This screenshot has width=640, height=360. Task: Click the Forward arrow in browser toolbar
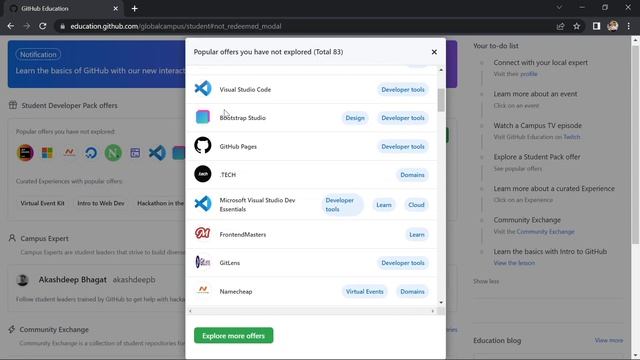(27, 26)
